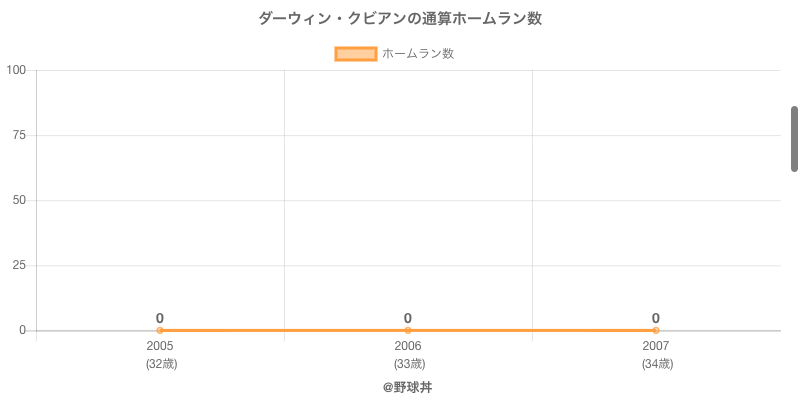Click the (33歳) age label

click(409, 364)
